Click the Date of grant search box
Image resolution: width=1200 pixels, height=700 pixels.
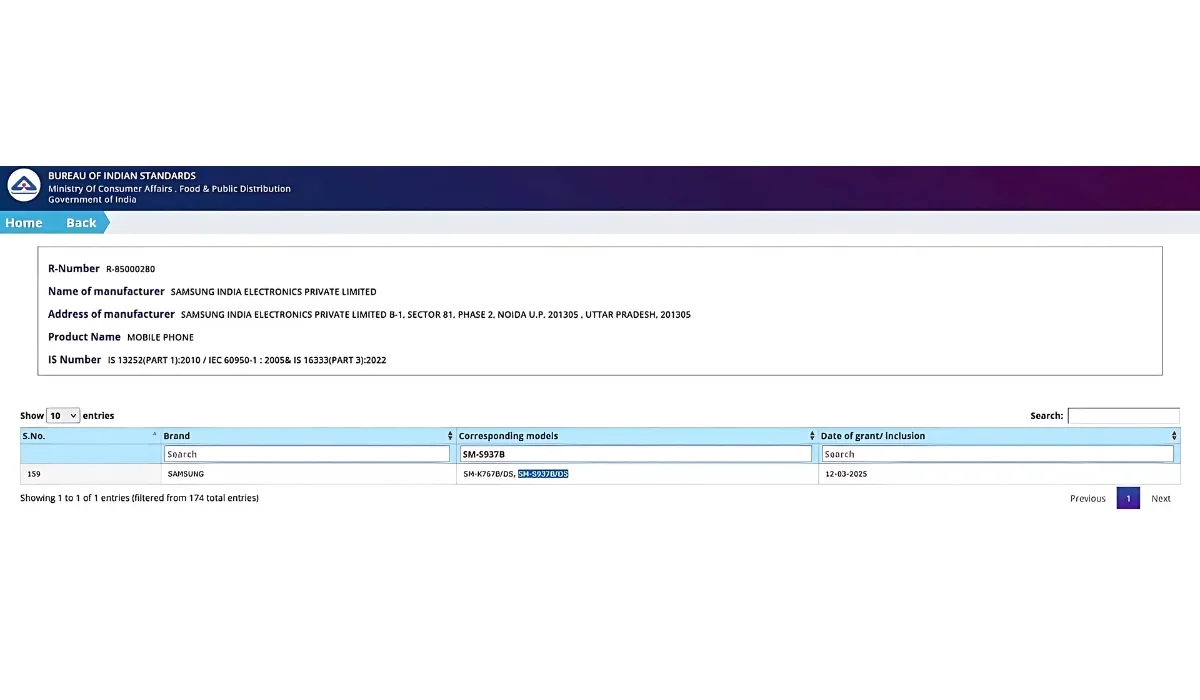coord(997,454)
